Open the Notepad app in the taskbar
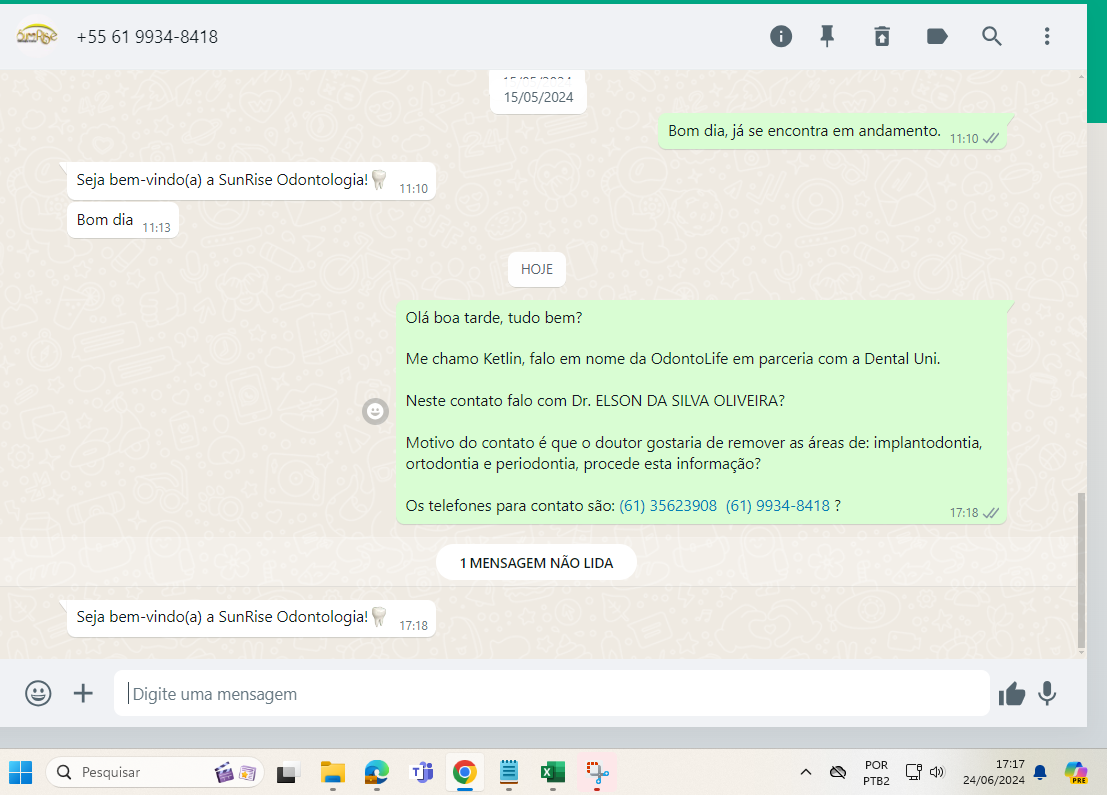 click(x=509, y=772)
